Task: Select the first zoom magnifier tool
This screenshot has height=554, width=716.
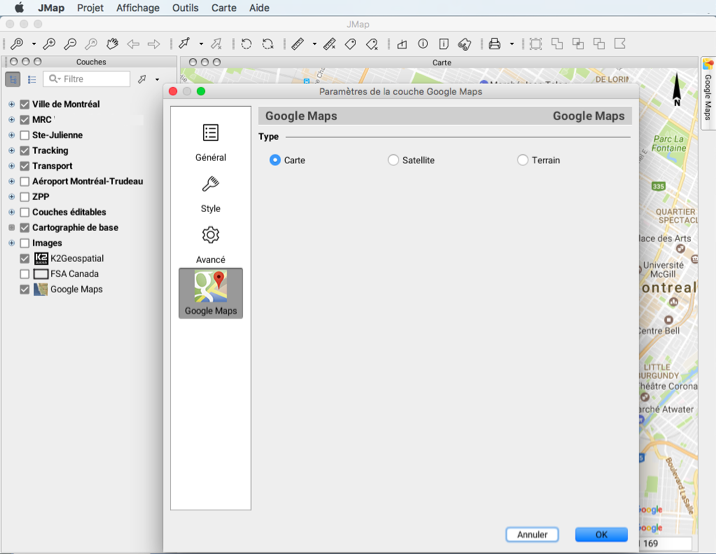Action: (17, 44)
